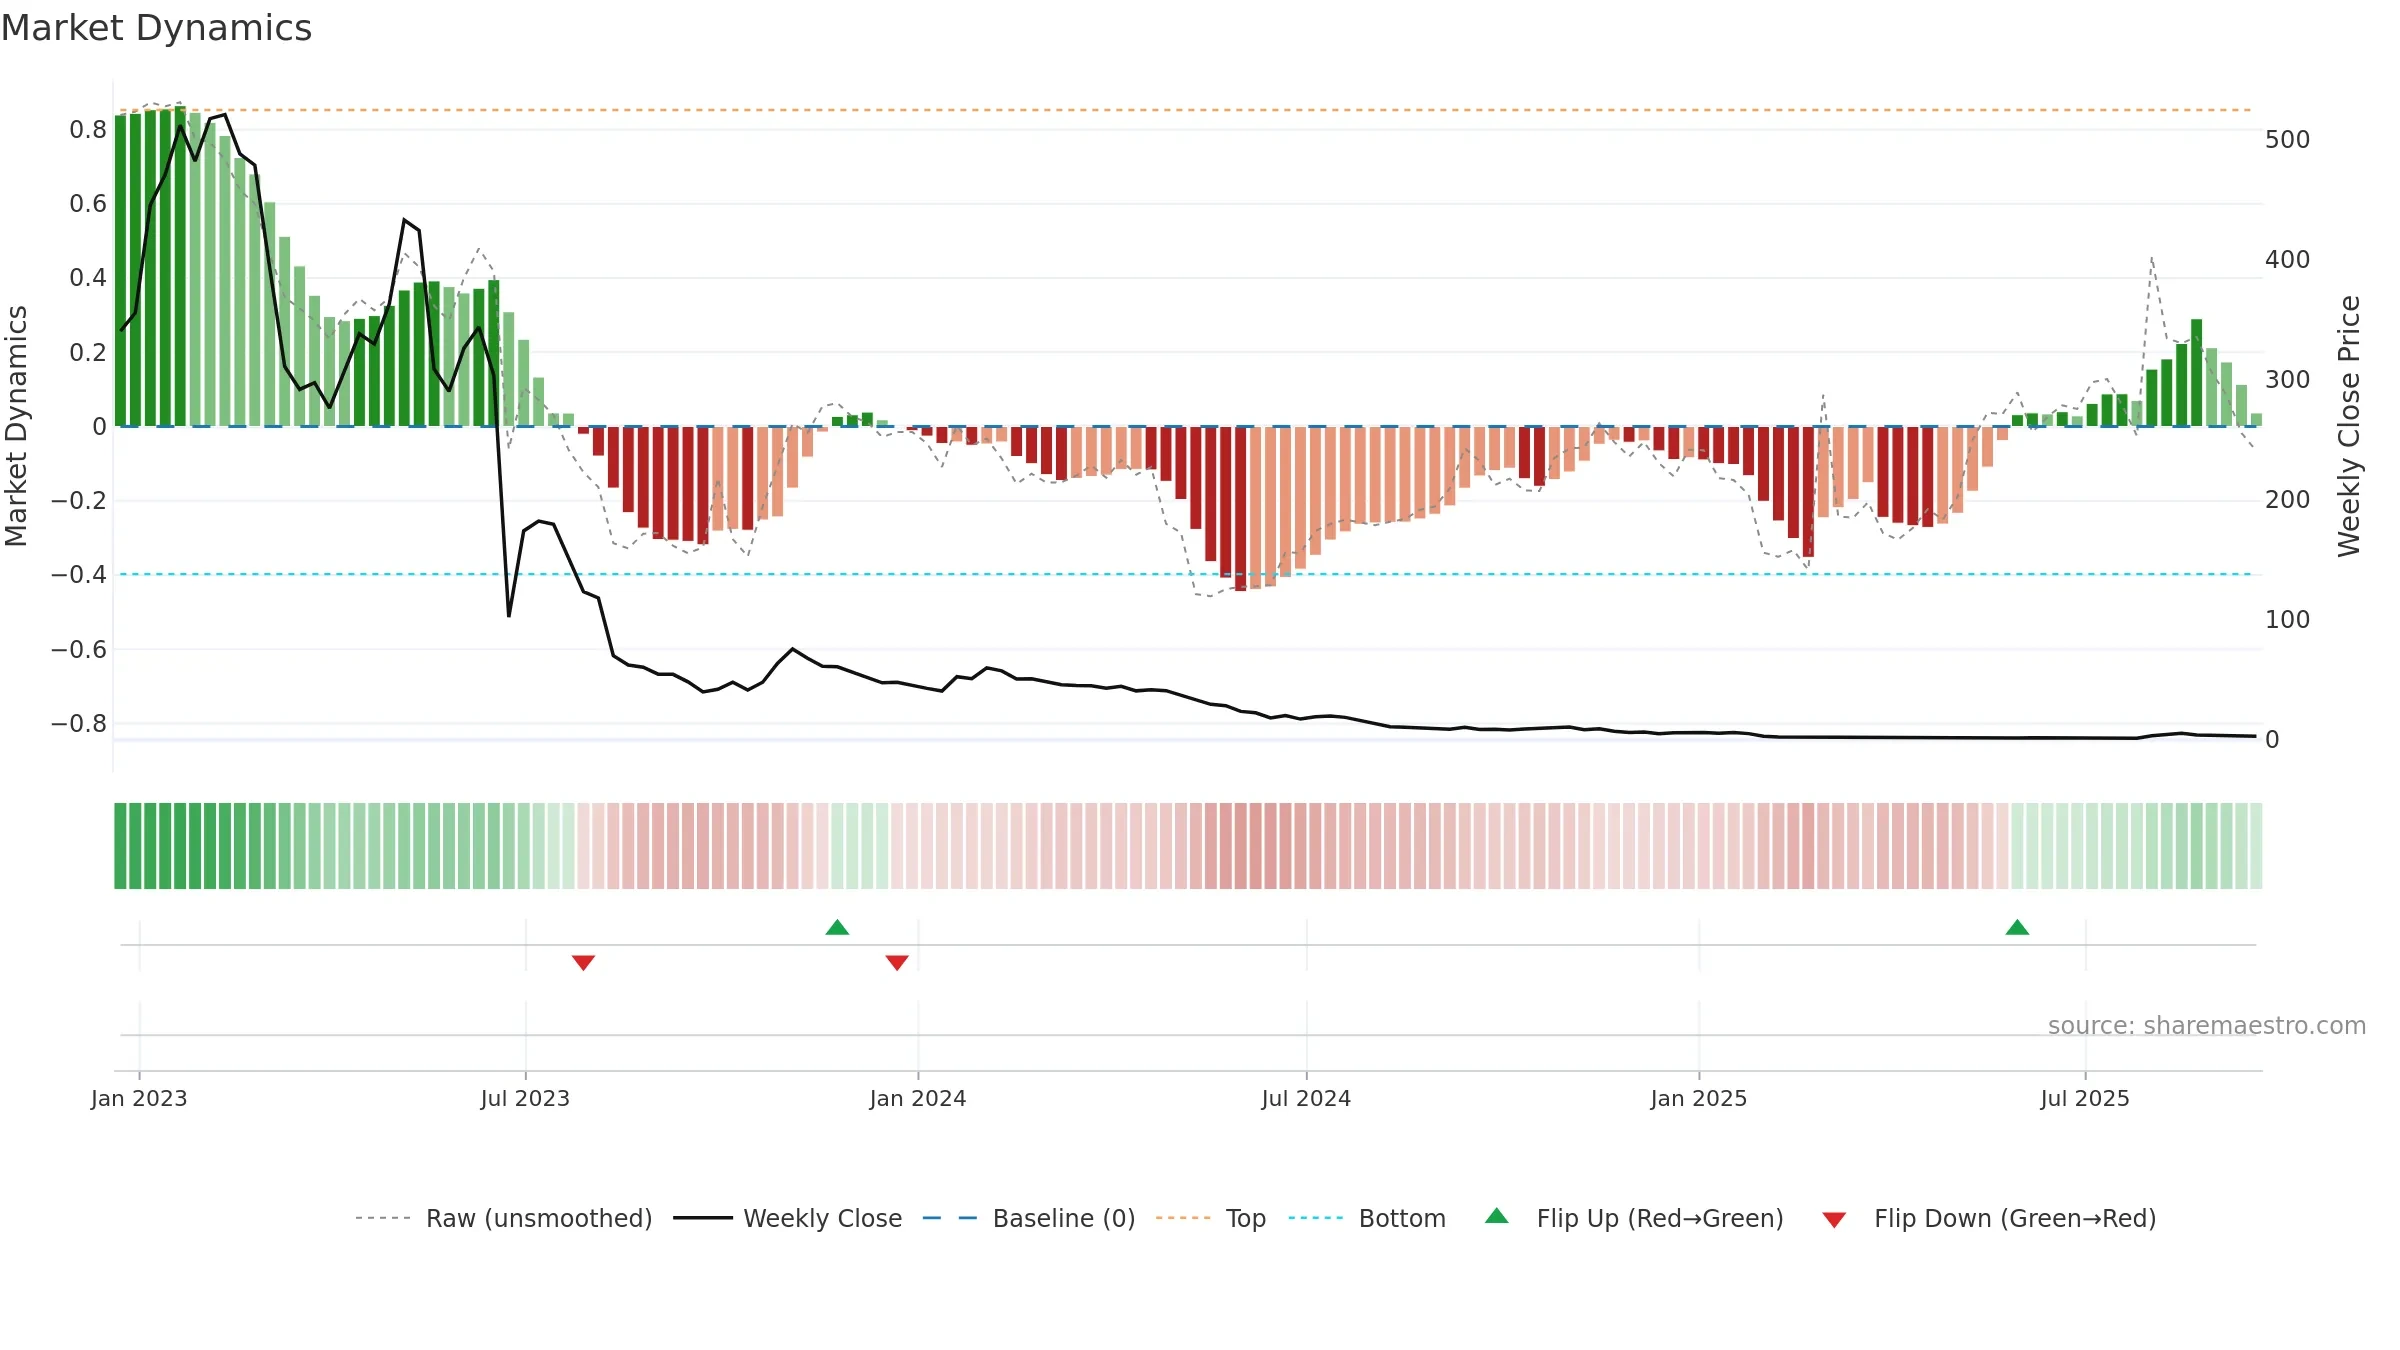This screenshot has height=1350, width=2400.
Task: Toggle the Weekly Close legend entry
Action: point(788,1218)
